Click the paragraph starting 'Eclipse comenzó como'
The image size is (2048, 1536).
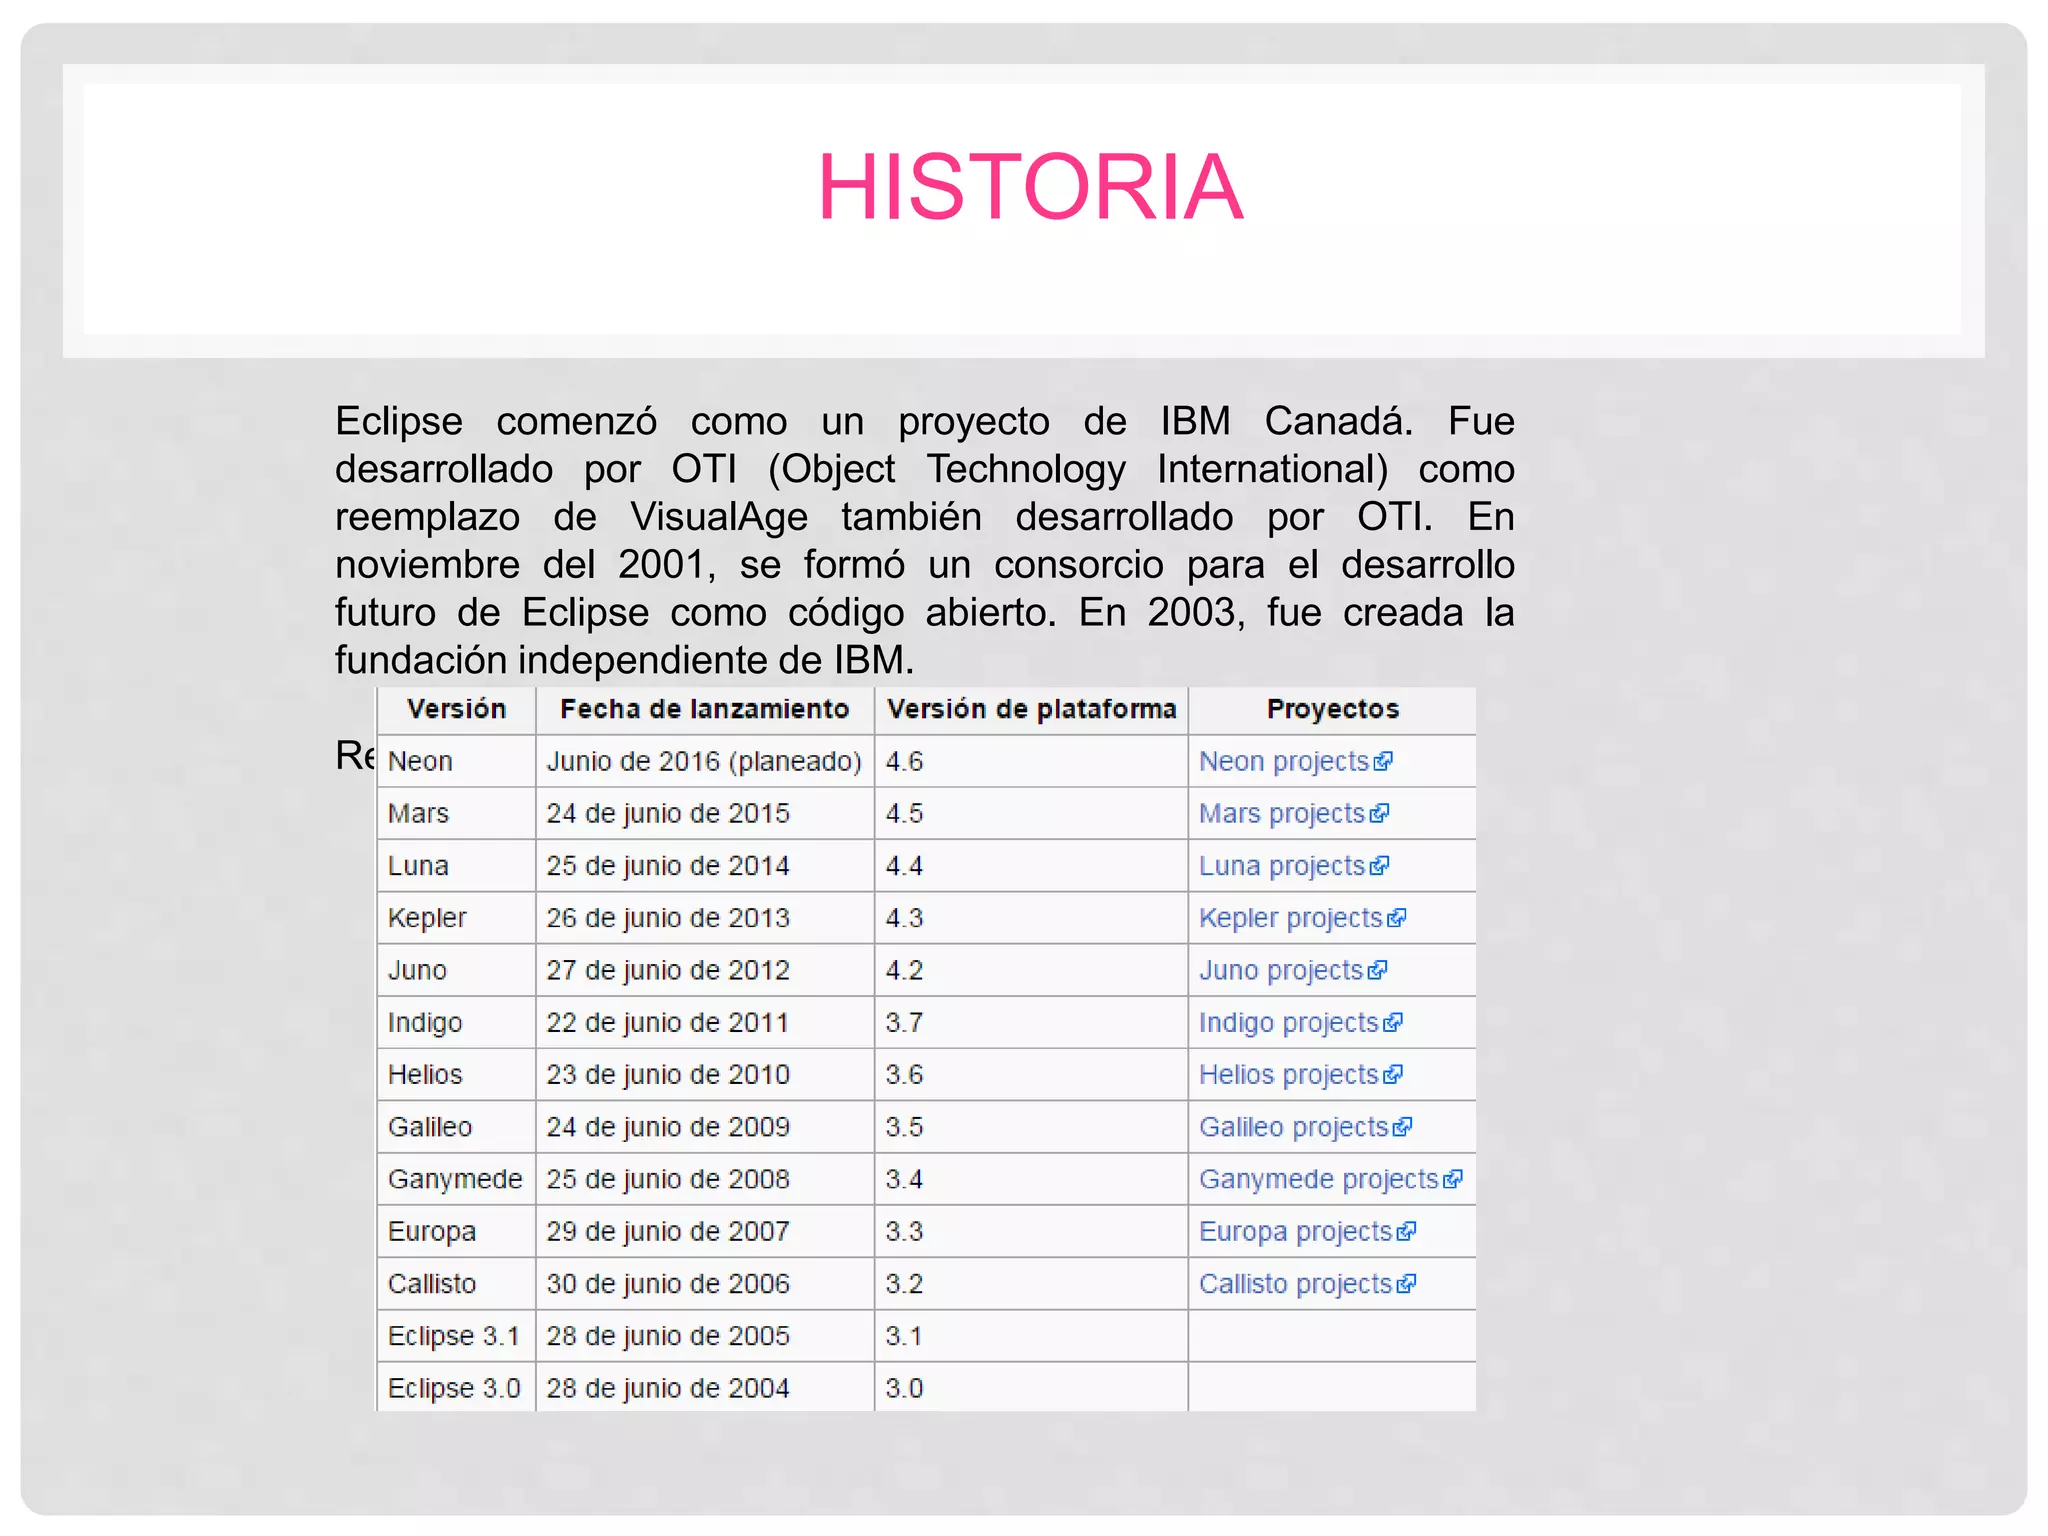pyautogui.click(x=925, y=541)
